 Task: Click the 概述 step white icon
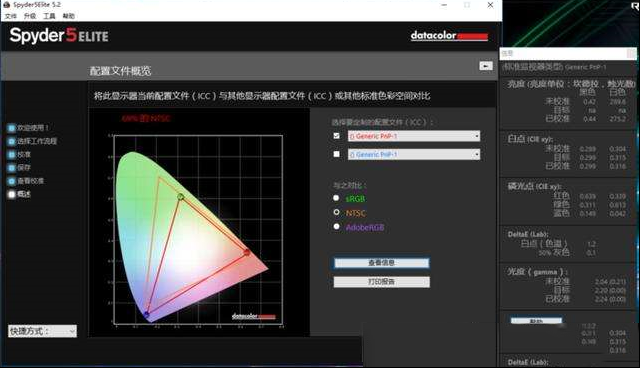pos(11,194)
